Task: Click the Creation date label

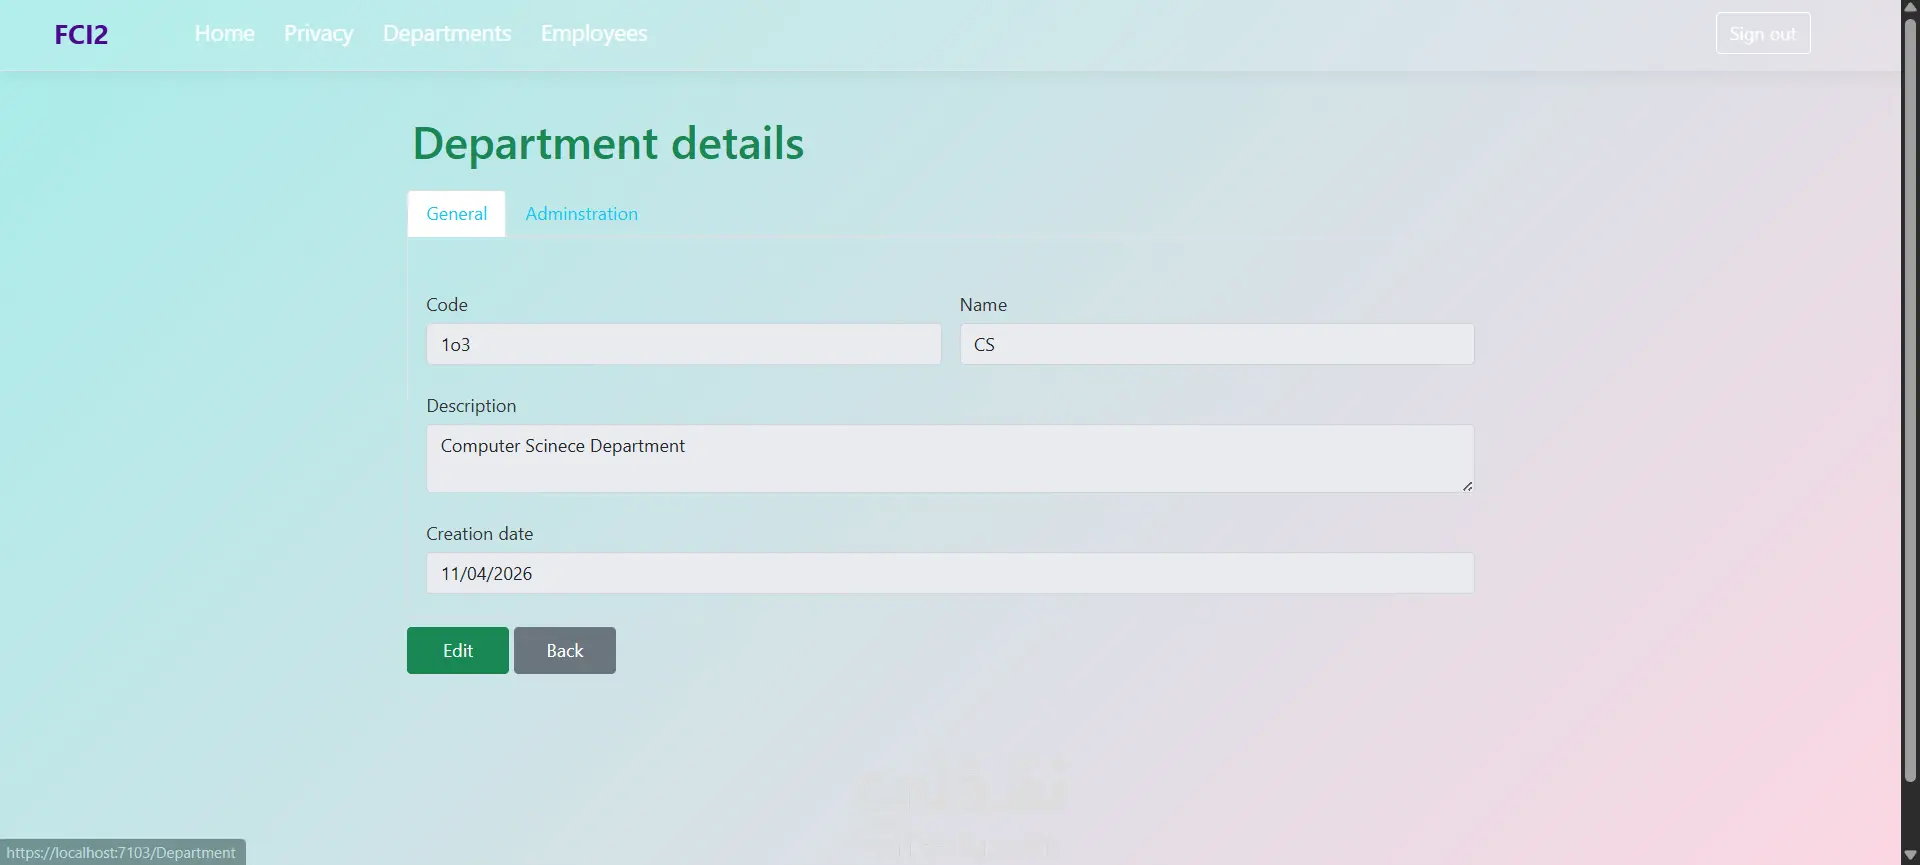Action: pos(480,534)
